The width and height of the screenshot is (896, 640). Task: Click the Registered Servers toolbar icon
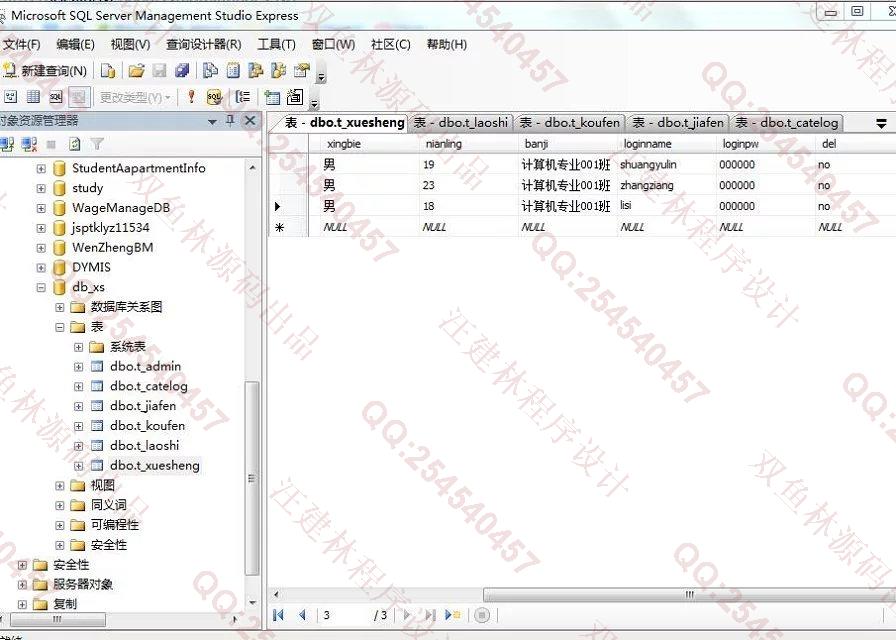tap(210, 71)
